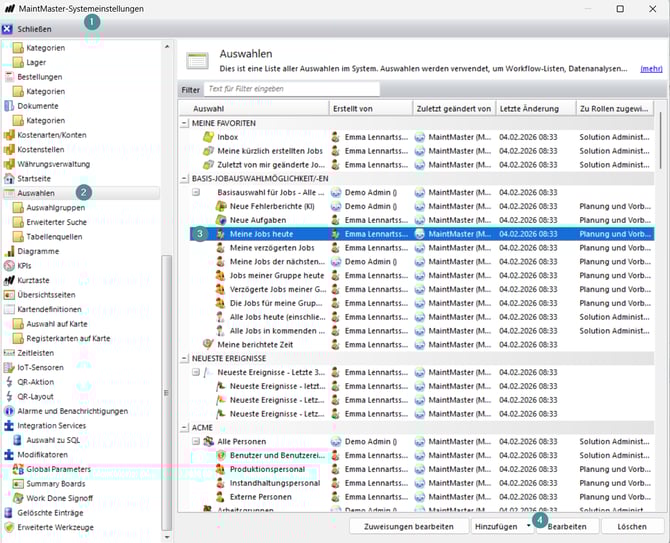The width and height of the screenshot is (670, 543).
Task: Click the Startseite house icon
Action: [x=9, y=179]
